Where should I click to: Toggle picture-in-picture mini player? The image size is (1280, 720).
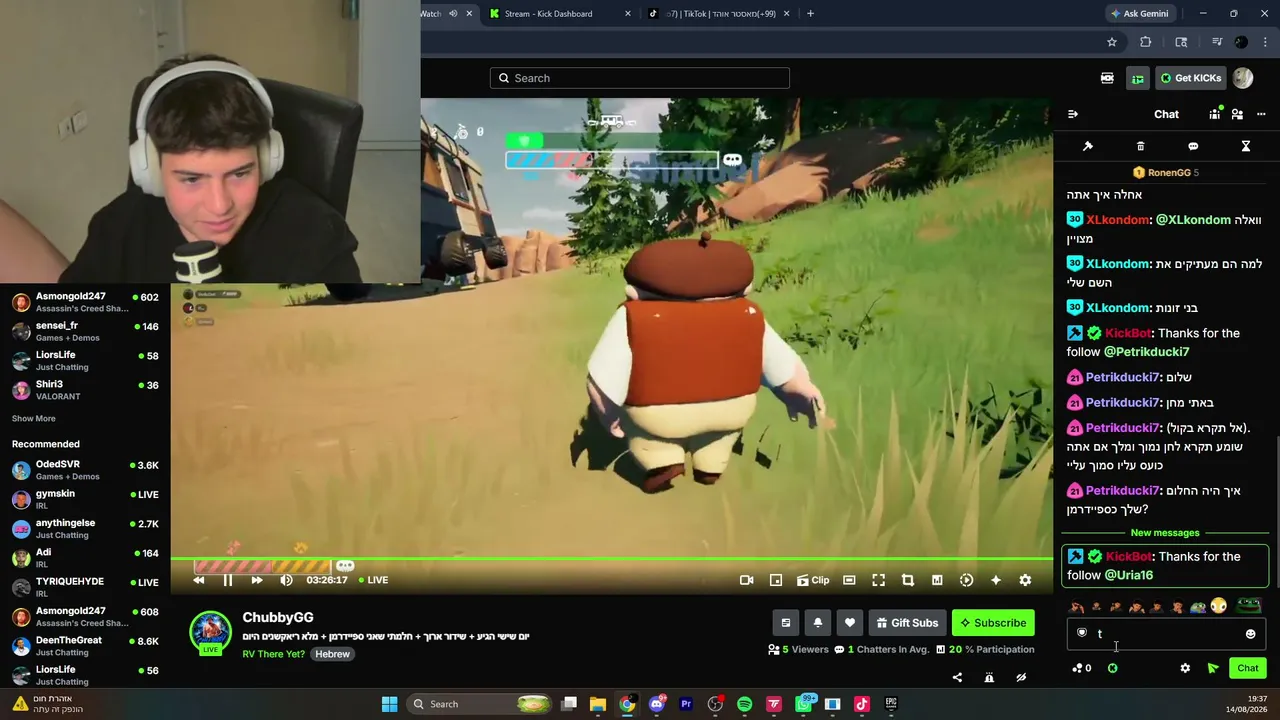point(776,580)
